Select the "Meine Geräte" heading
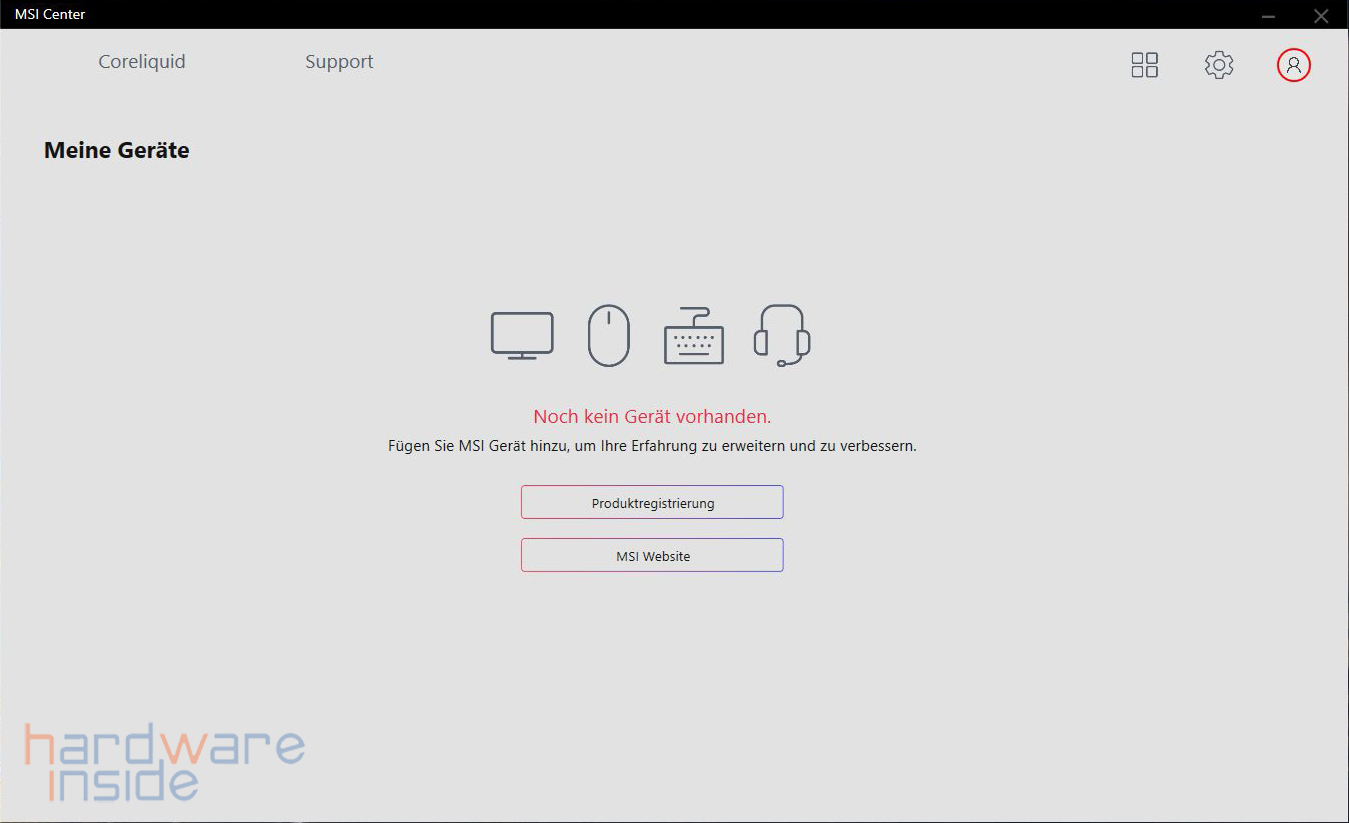Viewport: 1349px width, 823px height. click(x=117, y=151)
